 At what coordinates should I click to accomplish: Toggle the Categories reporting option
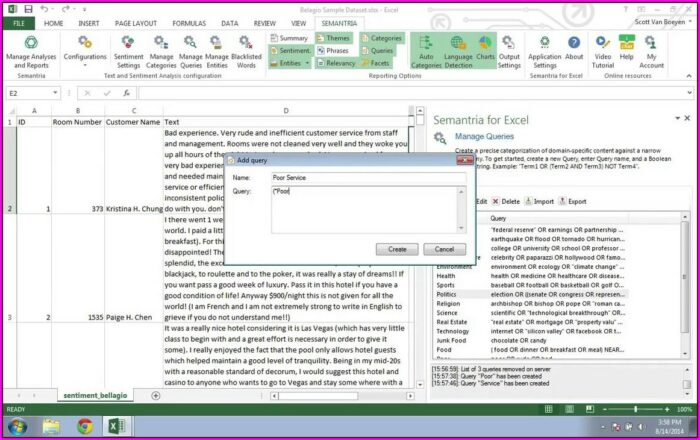382,38
